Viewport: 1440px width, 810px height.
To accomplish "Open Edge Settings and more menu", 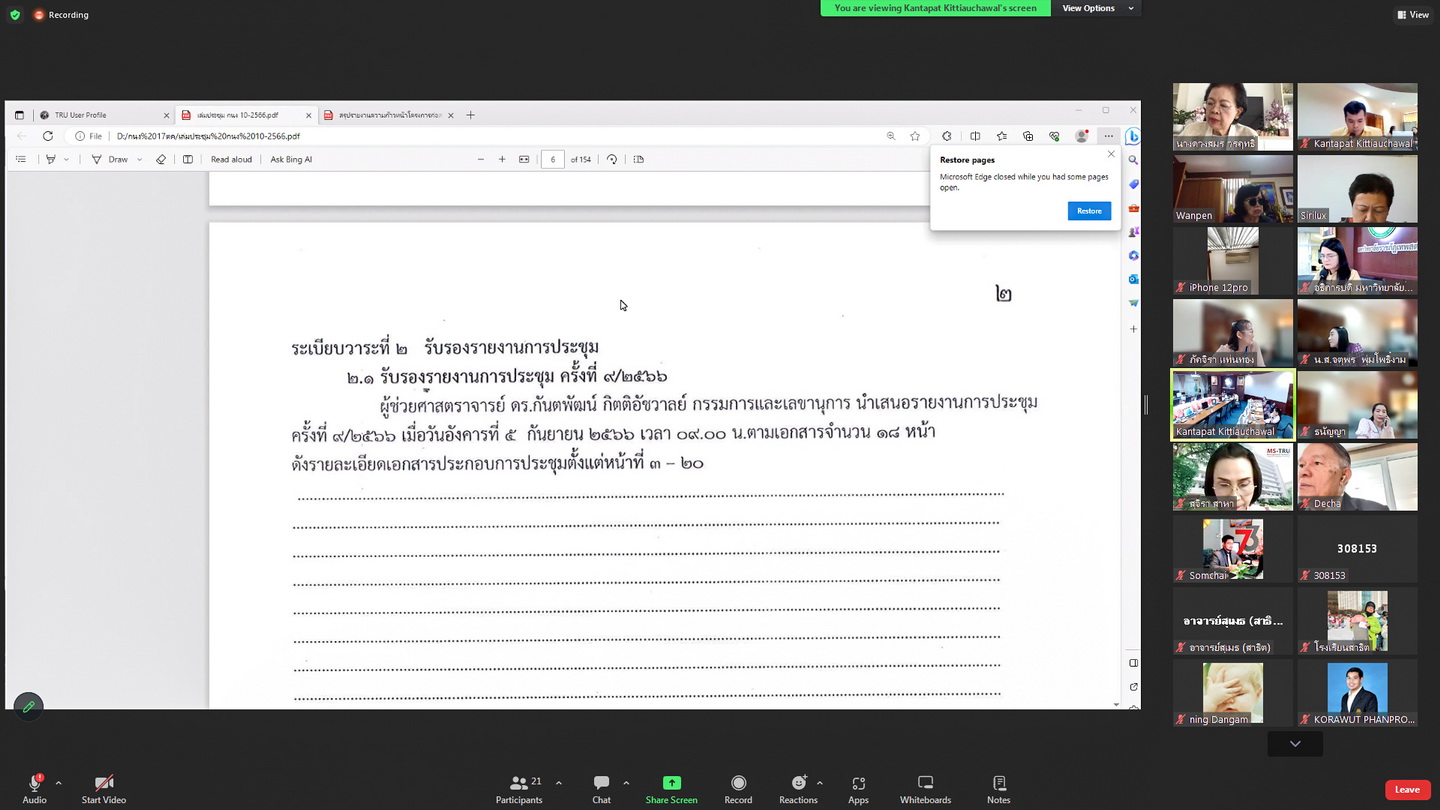I will [1108, 136].
